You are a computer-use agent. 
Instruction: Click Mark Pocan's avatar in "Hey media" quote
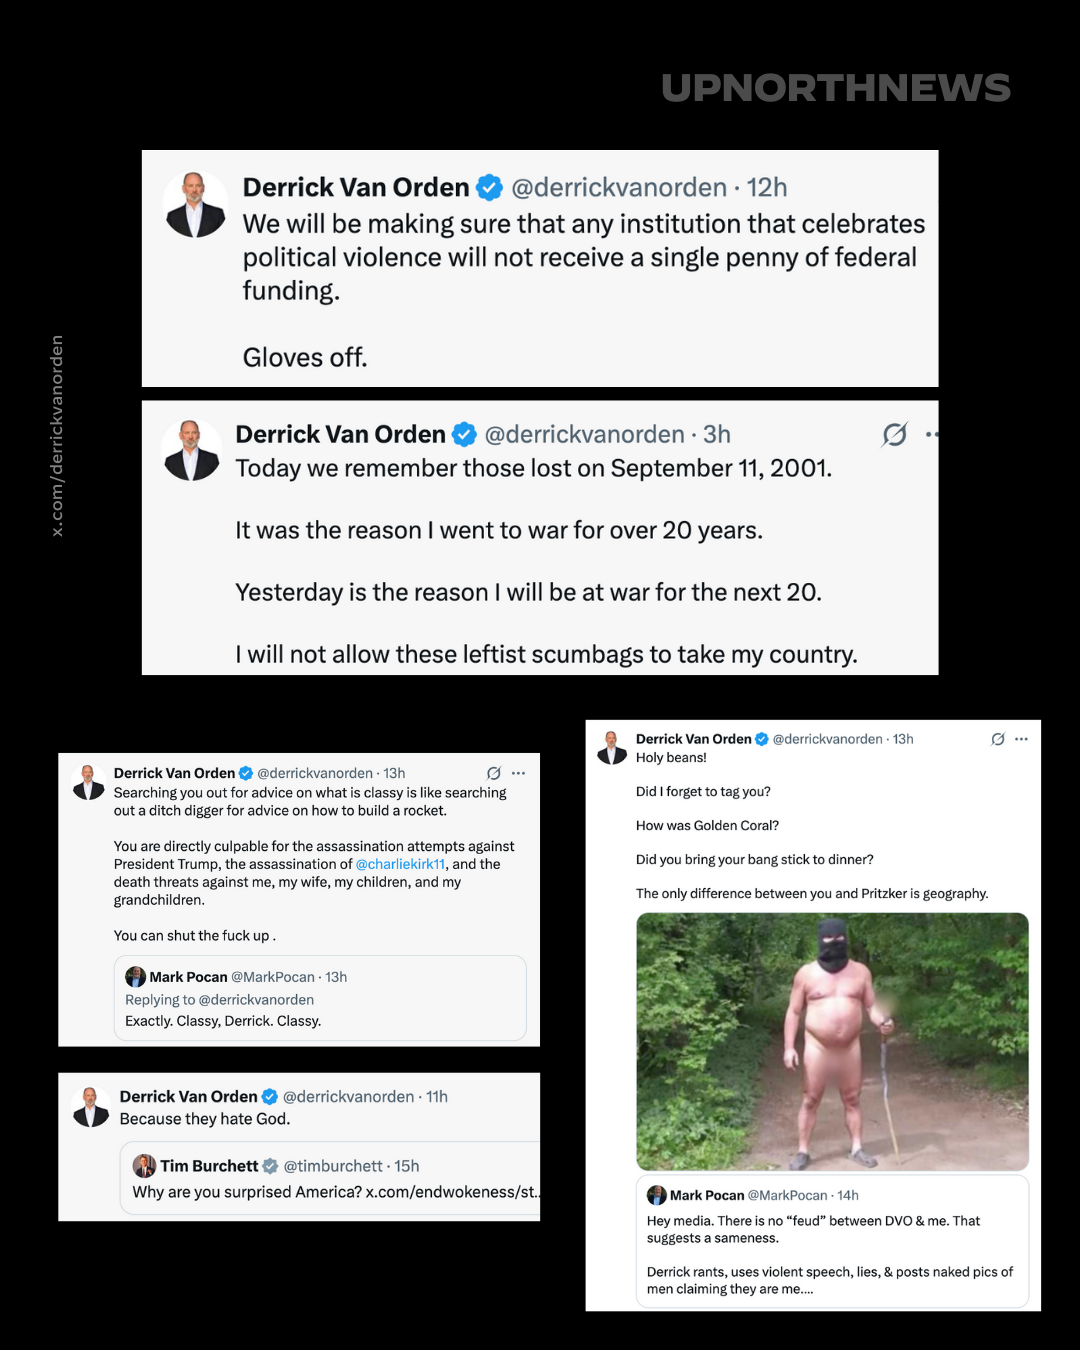pyautogui.click(x=657, y=1195)
